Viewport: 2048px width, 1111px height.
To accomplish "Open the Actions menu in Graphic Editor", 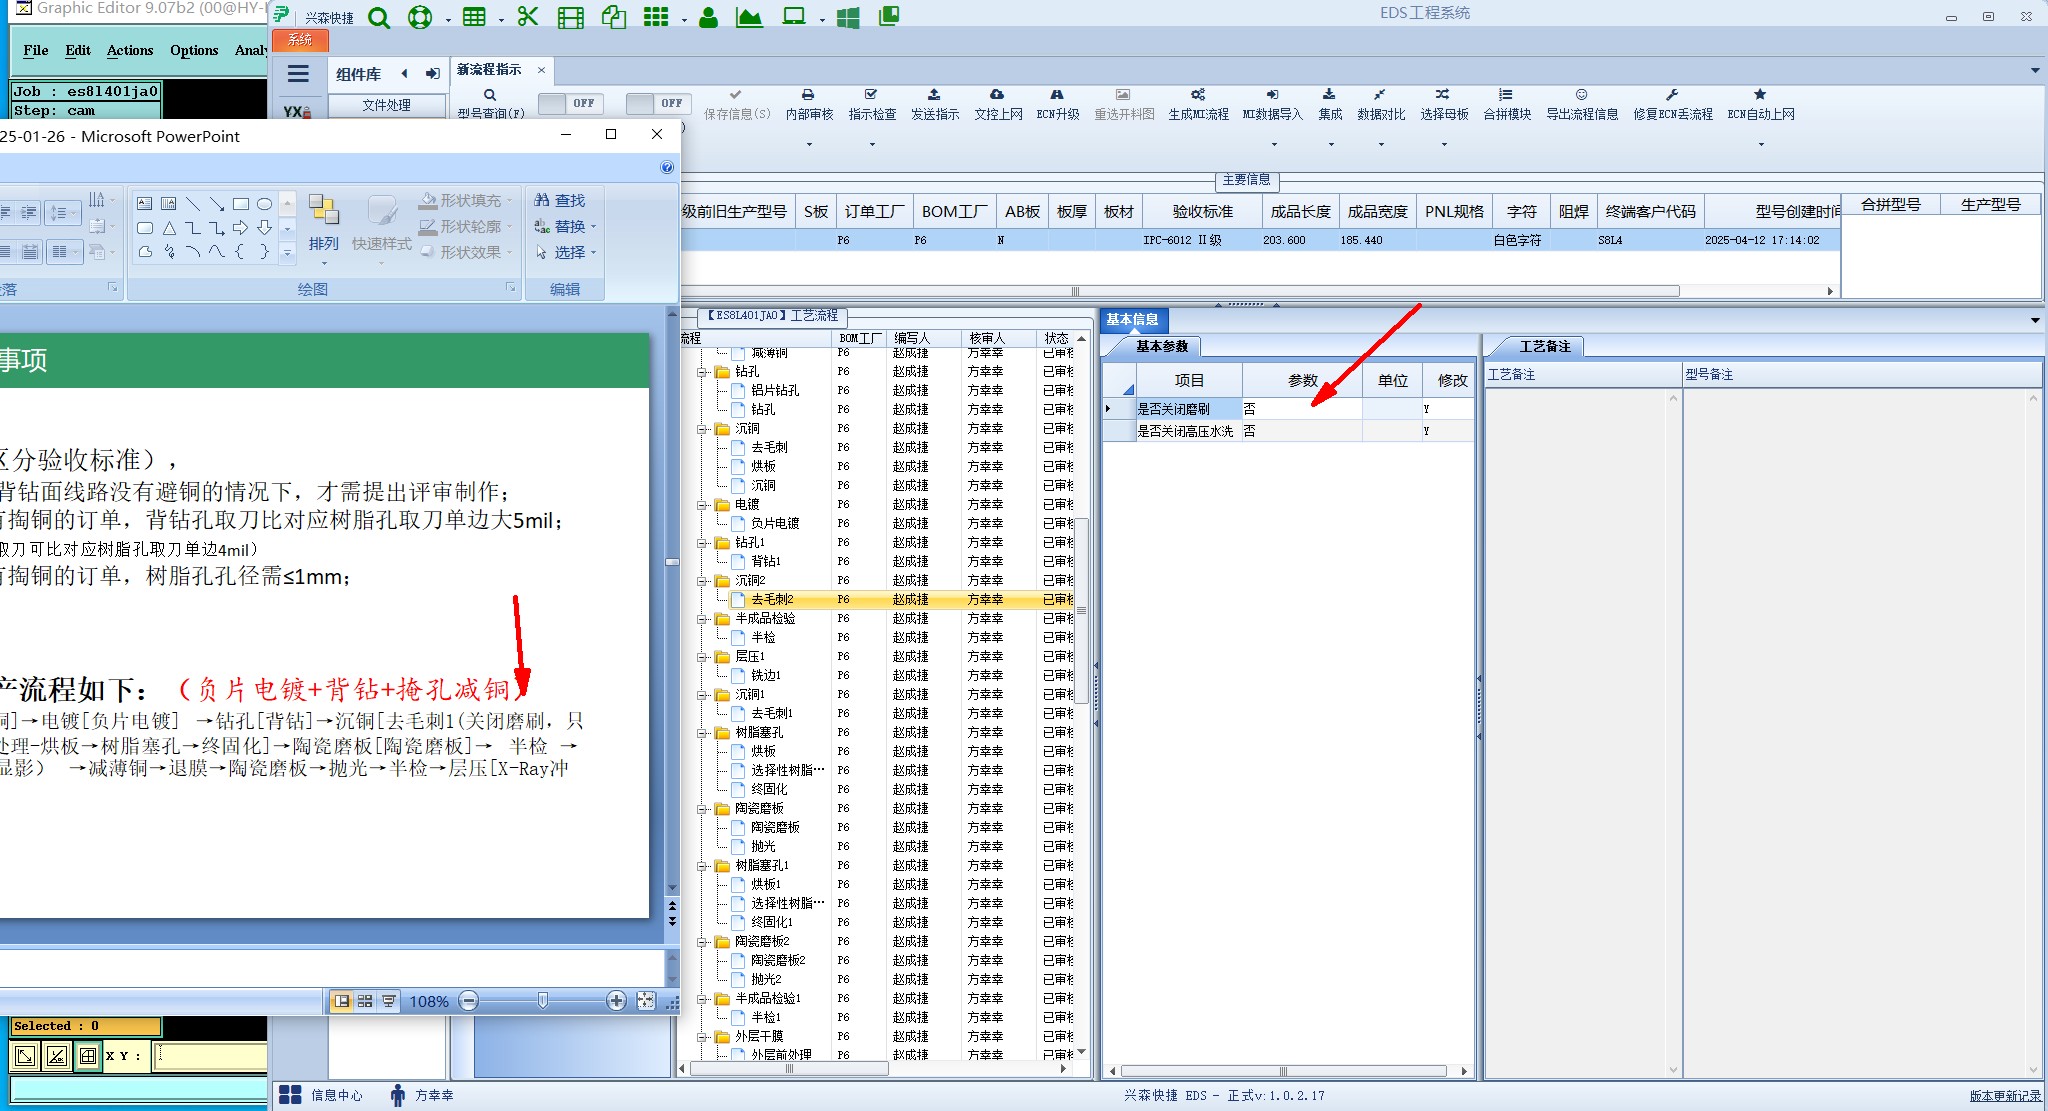I will tap(130, 50).
